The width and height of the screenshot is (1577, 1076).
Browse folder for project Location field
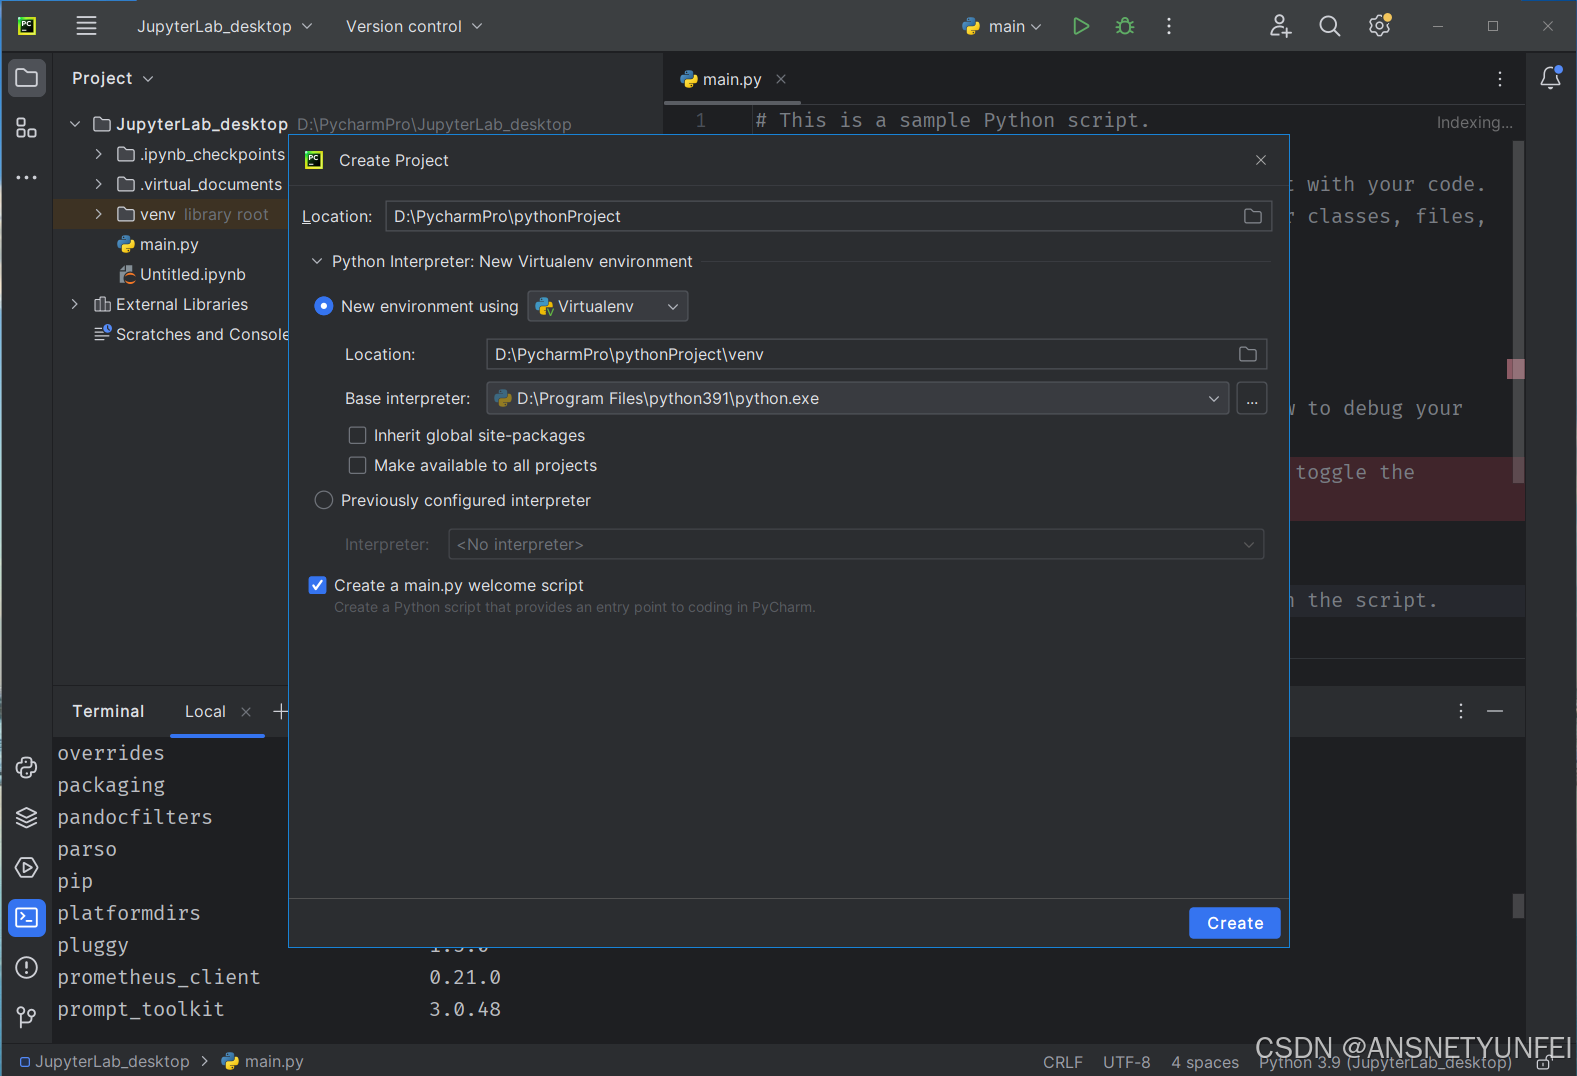1253,216
